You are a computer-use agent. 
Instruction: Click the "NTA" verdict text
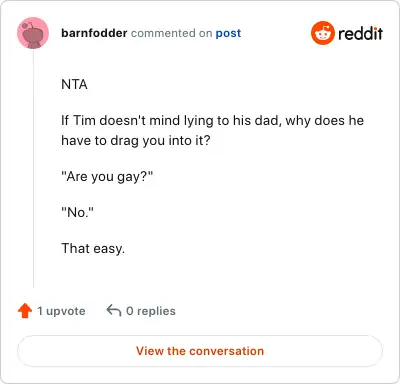tap(74, 84)
